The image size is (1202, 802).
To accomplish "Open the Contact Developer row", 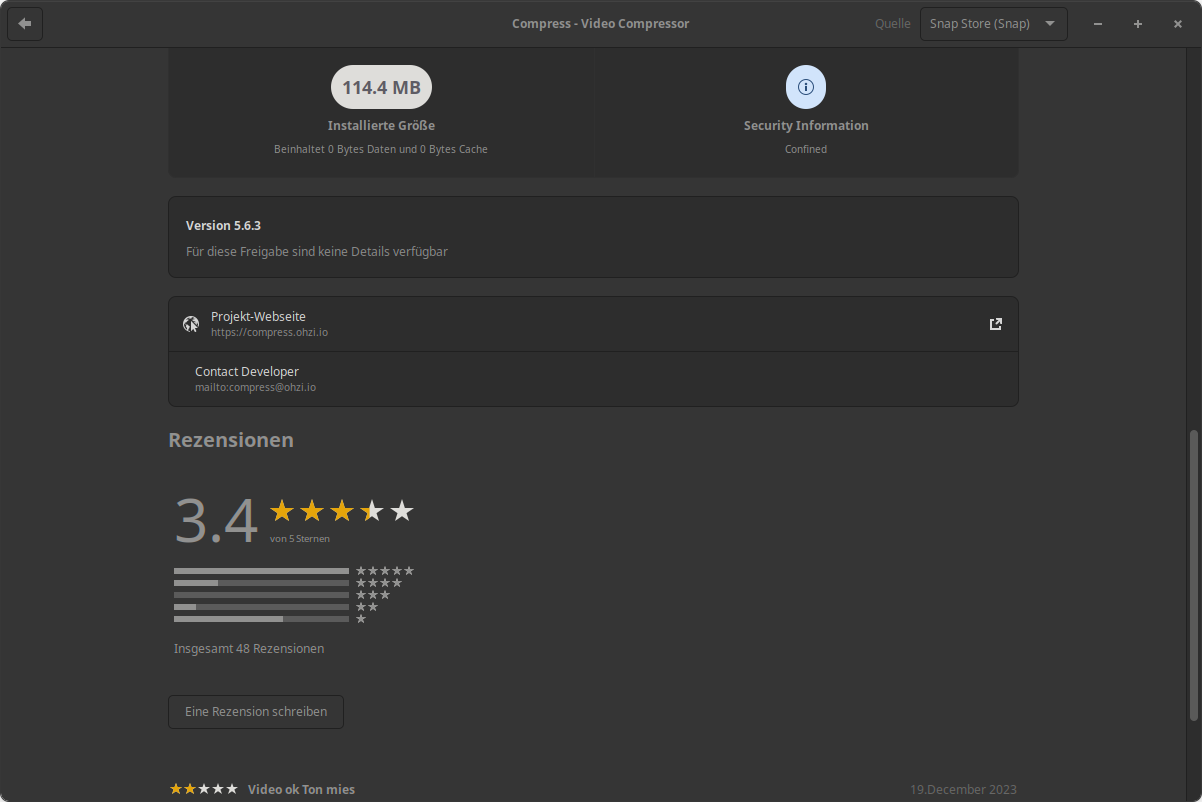I will click(593, 379).
